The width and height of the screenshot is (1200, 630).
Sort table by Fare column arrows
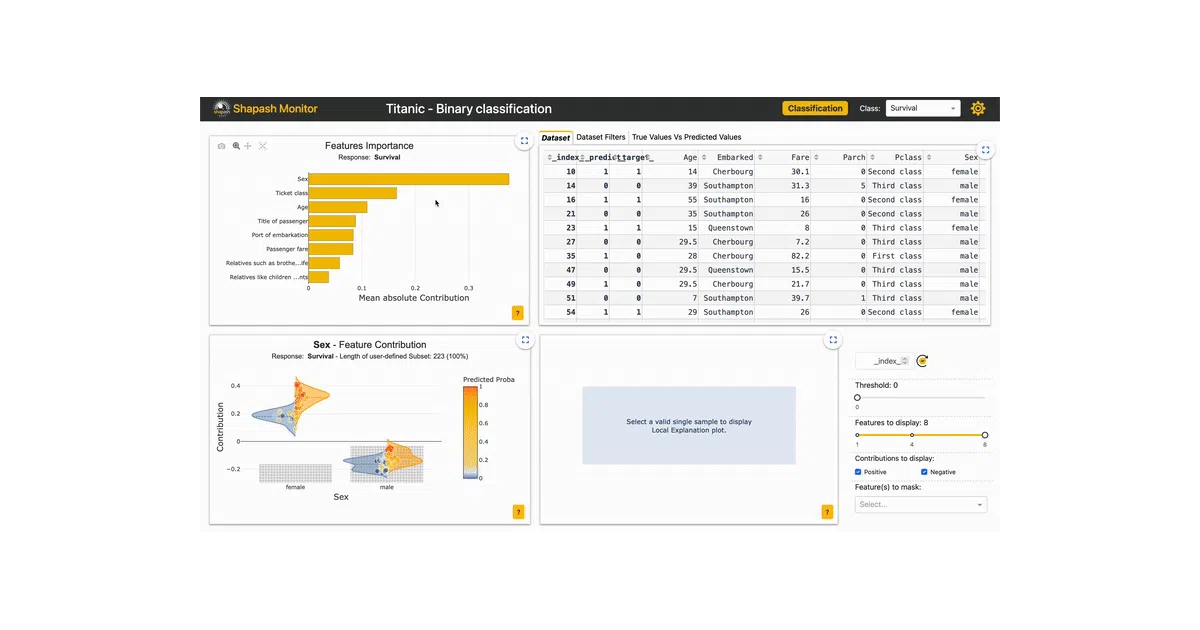[x=761, y=157]
